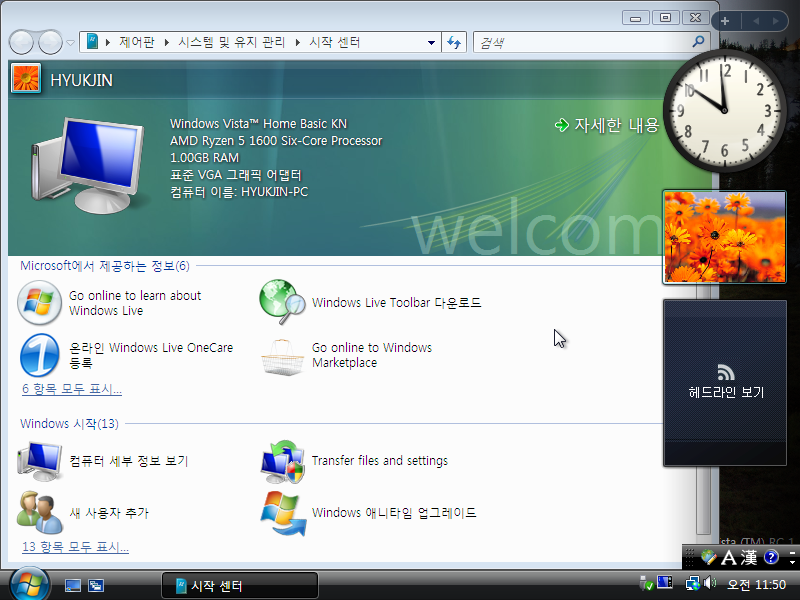Open the language bar options arrow
The image size is (800, 600).
pyautogui.click(x=792, y=562)
